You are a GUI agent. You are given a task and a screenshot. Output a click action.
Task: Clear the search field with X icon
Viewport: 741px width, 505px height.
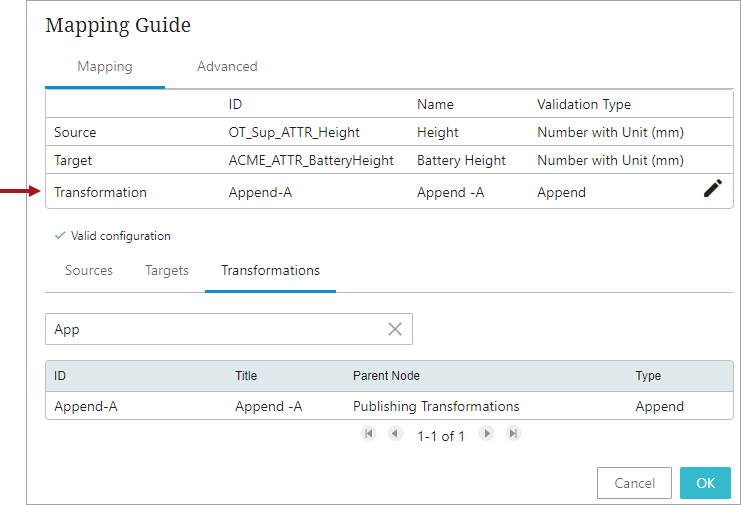(x=395, y=329)
